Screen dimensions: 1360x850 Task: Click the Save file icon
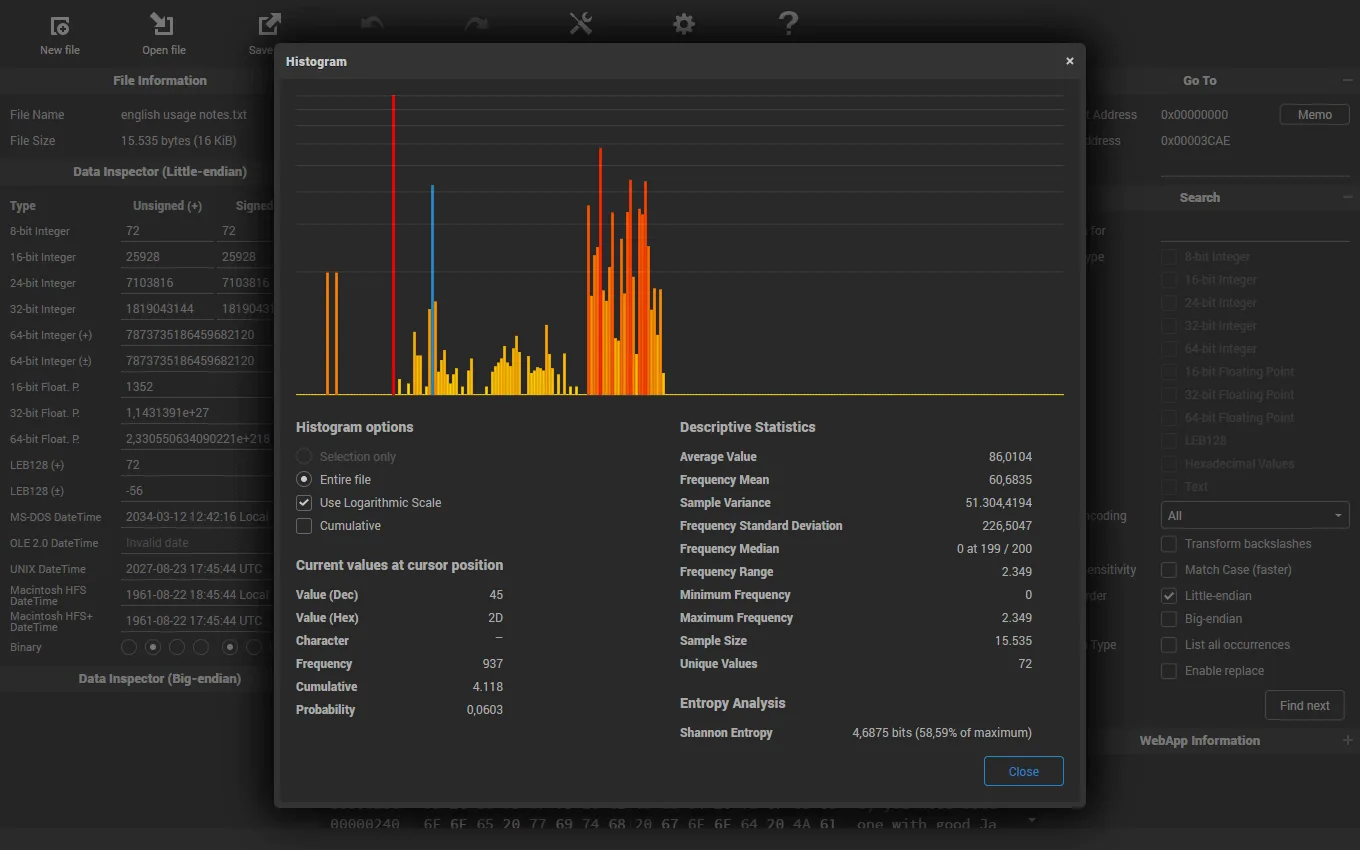(269, 25)
